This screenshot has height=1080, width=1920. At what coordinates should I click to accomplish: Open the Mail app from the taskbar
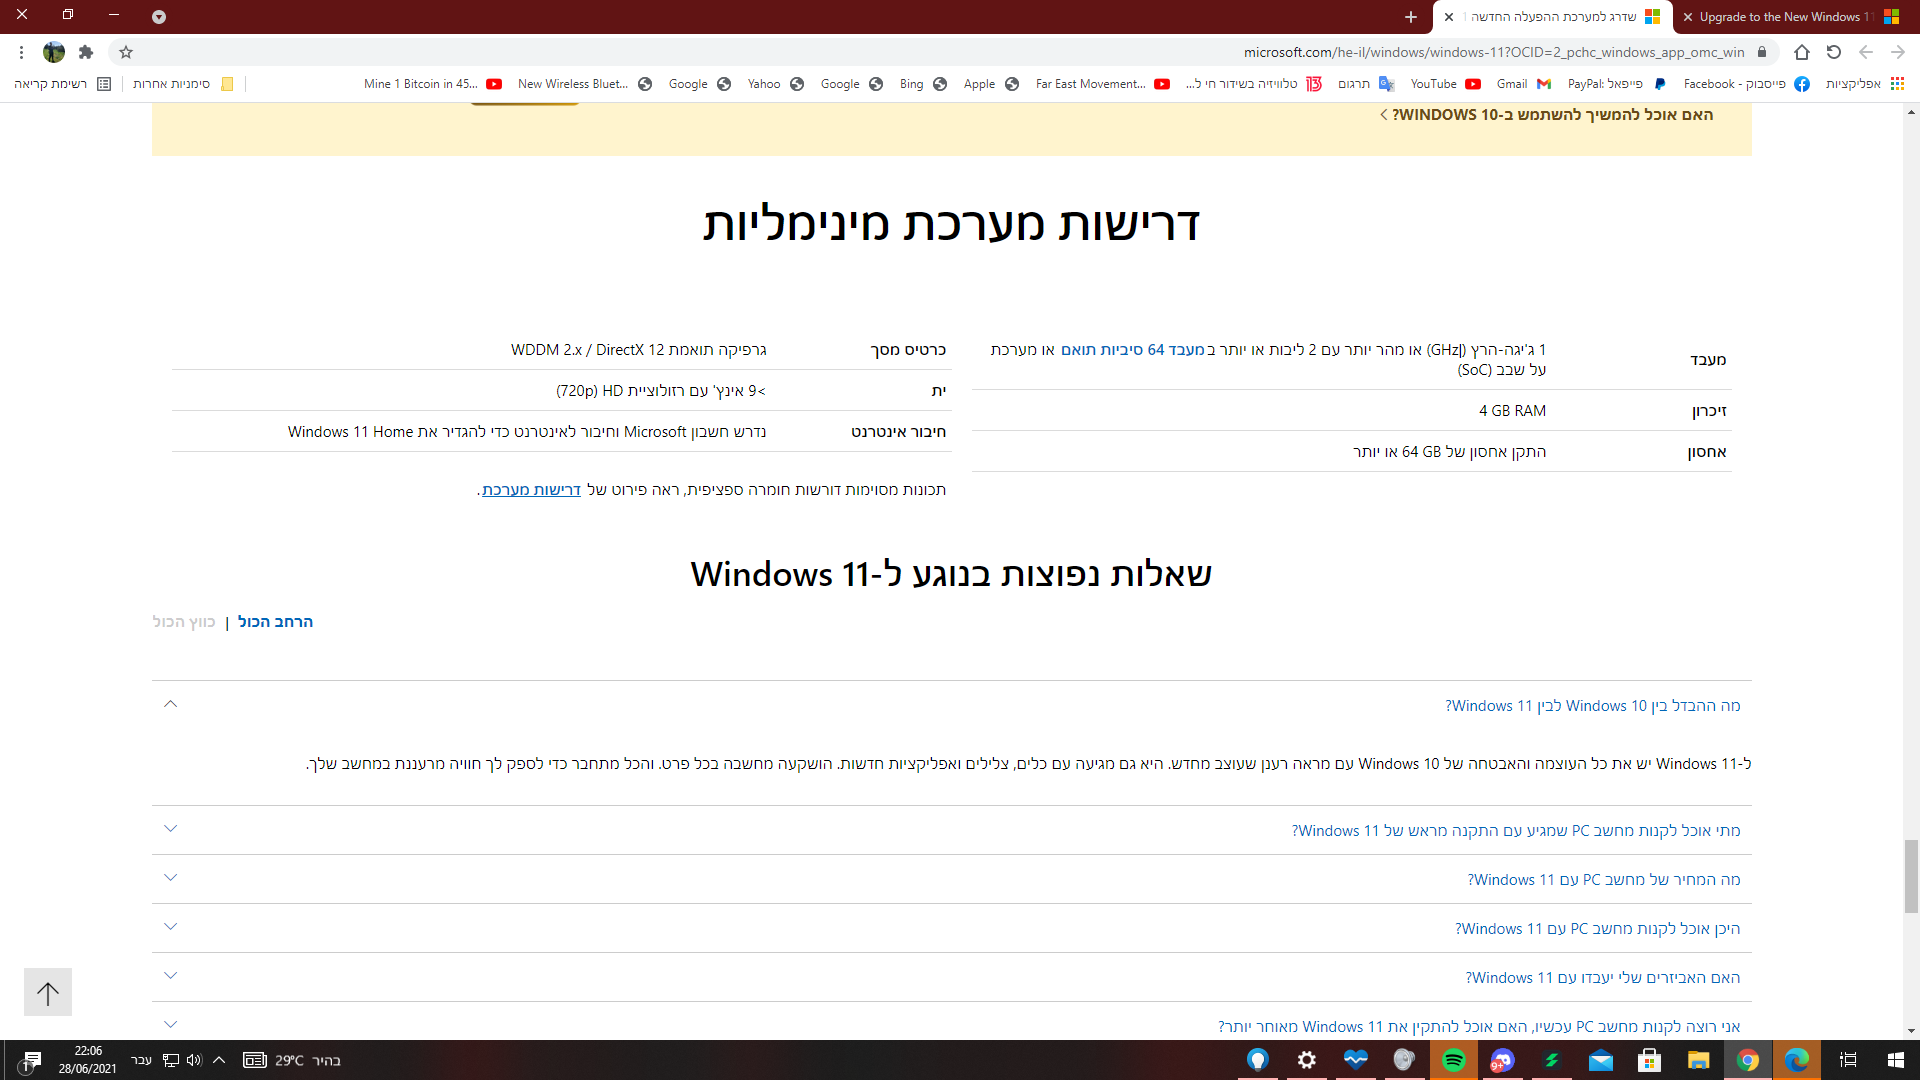pos(1600,1060)
